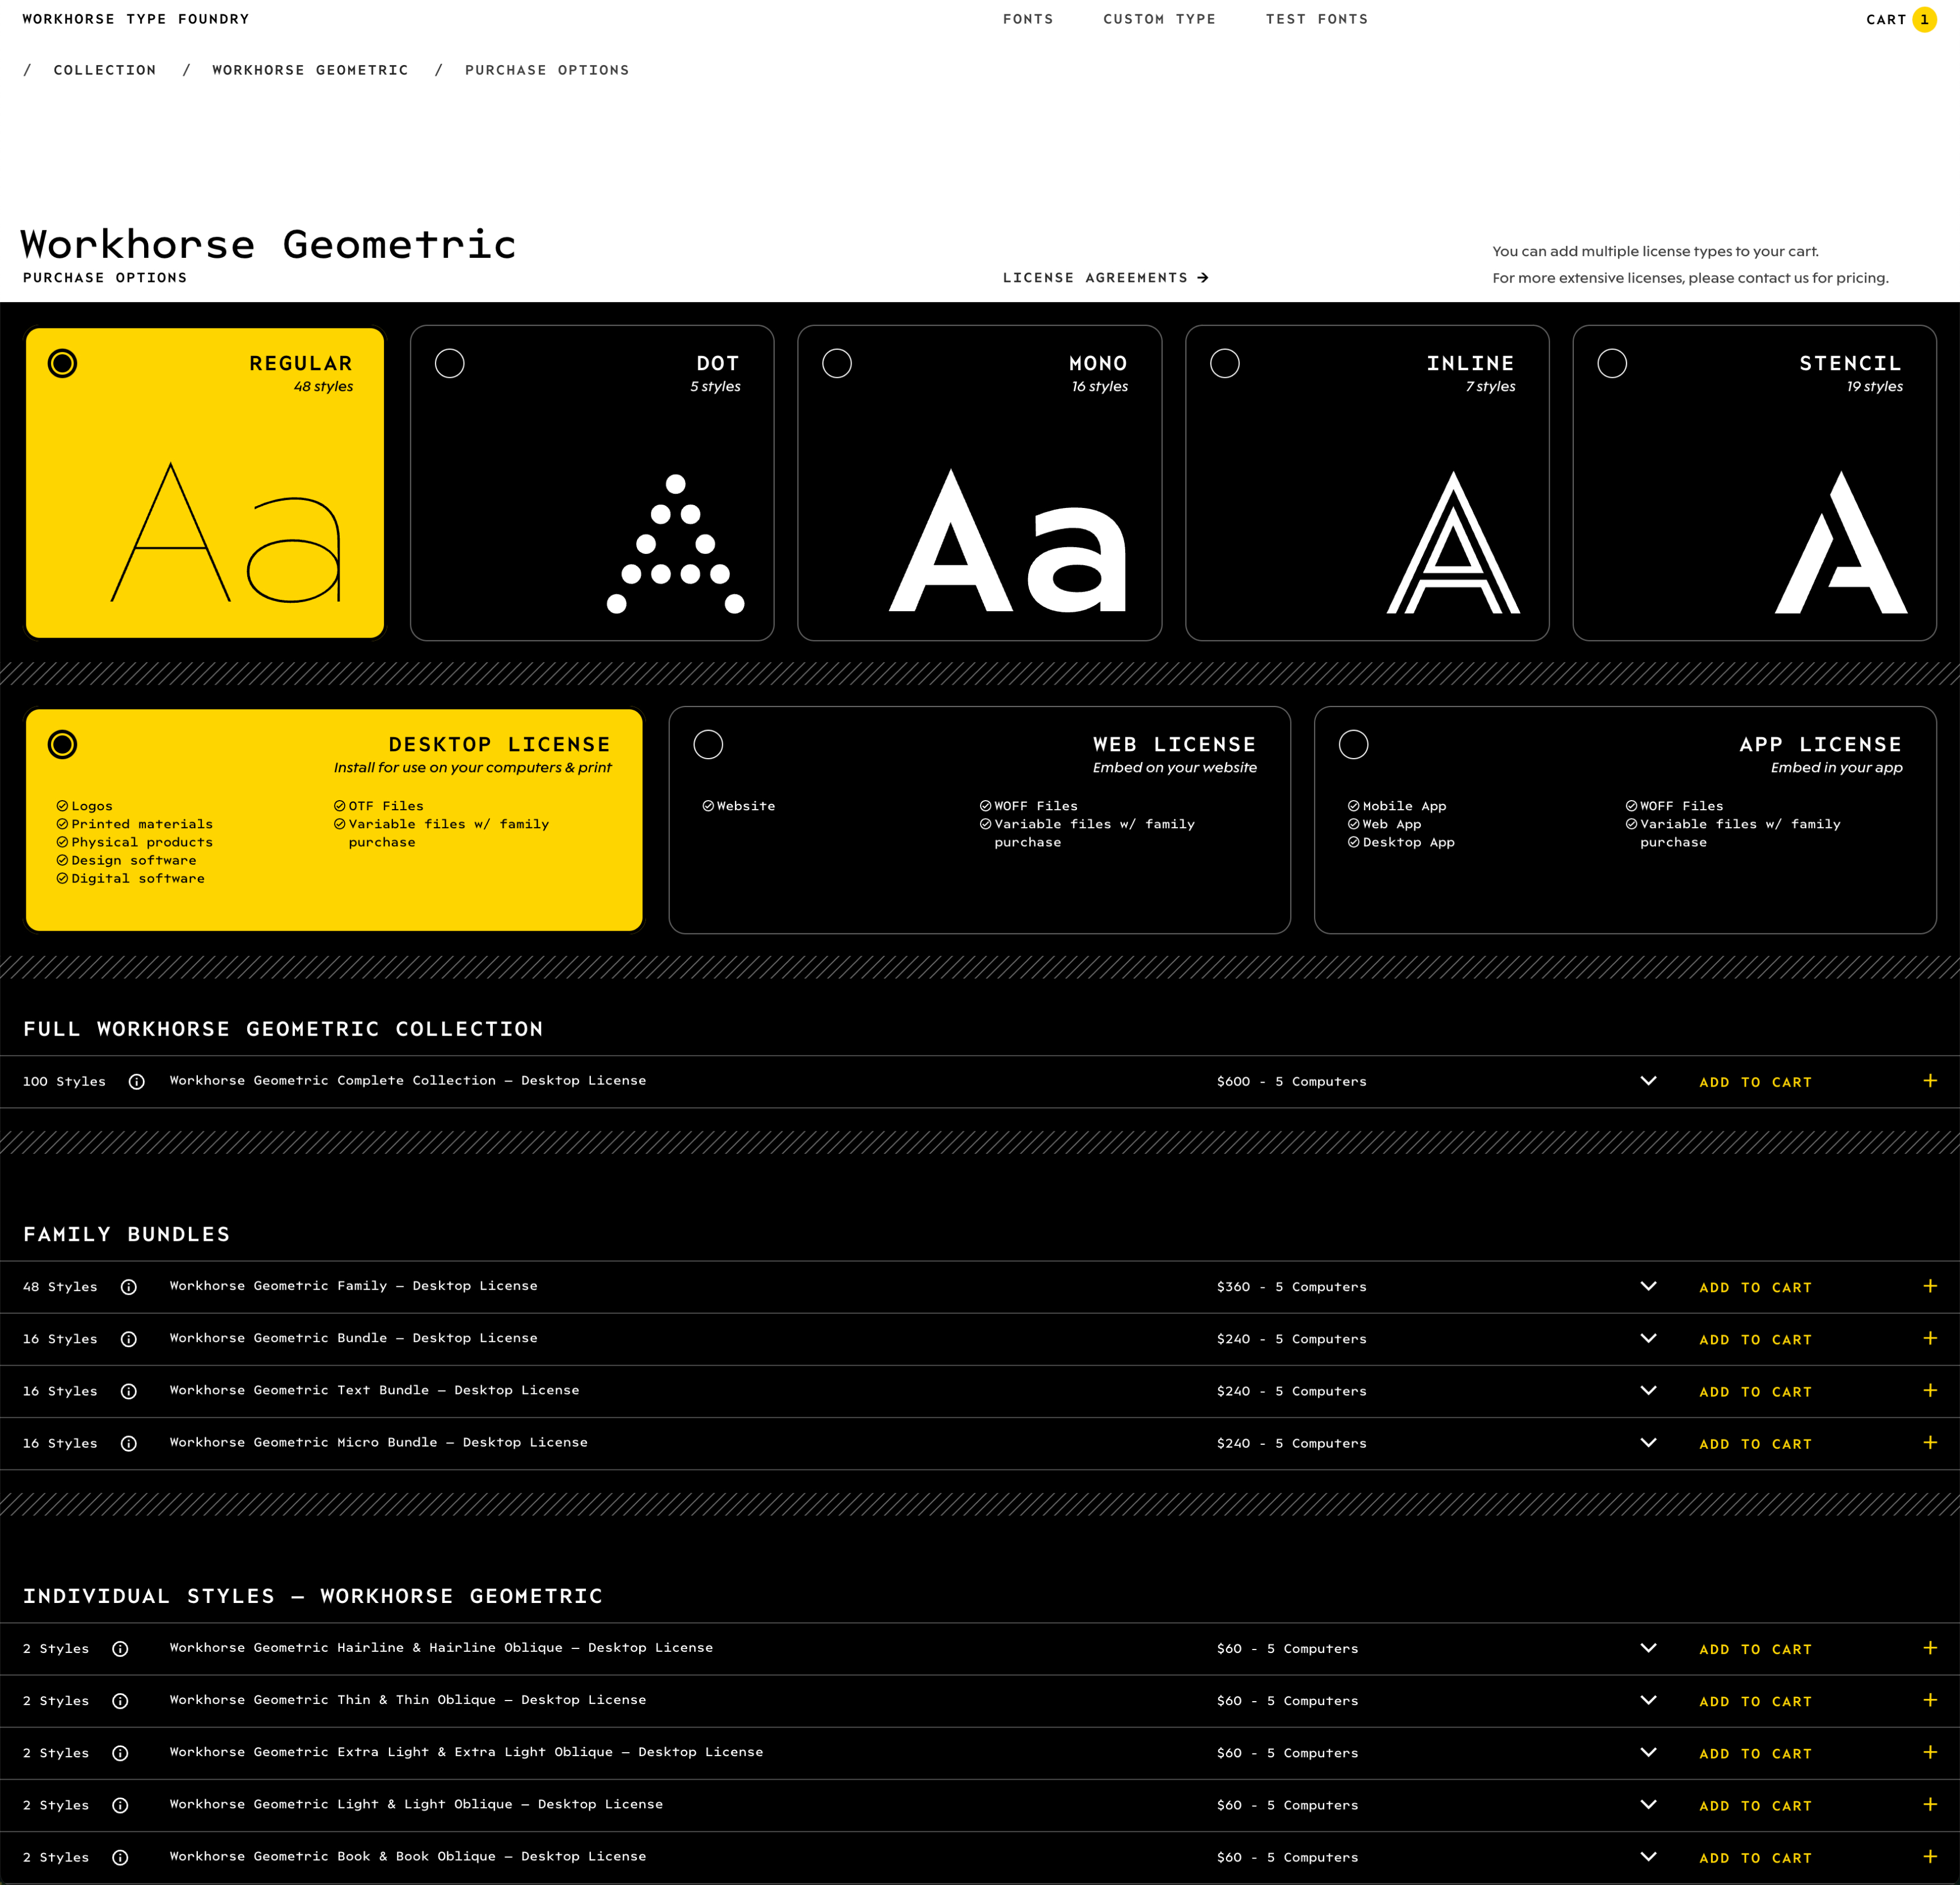Add Geometric Bundle to cart
This screenshot has width=1960, height=1885.
click(x=1755, y=1340)
